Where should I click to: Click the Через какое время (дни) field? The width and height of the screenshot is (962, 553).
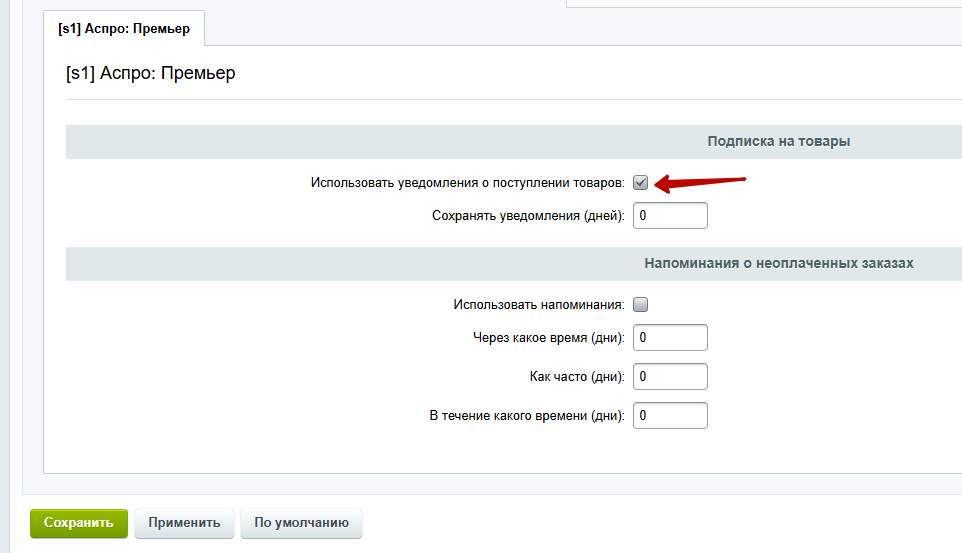670,338
